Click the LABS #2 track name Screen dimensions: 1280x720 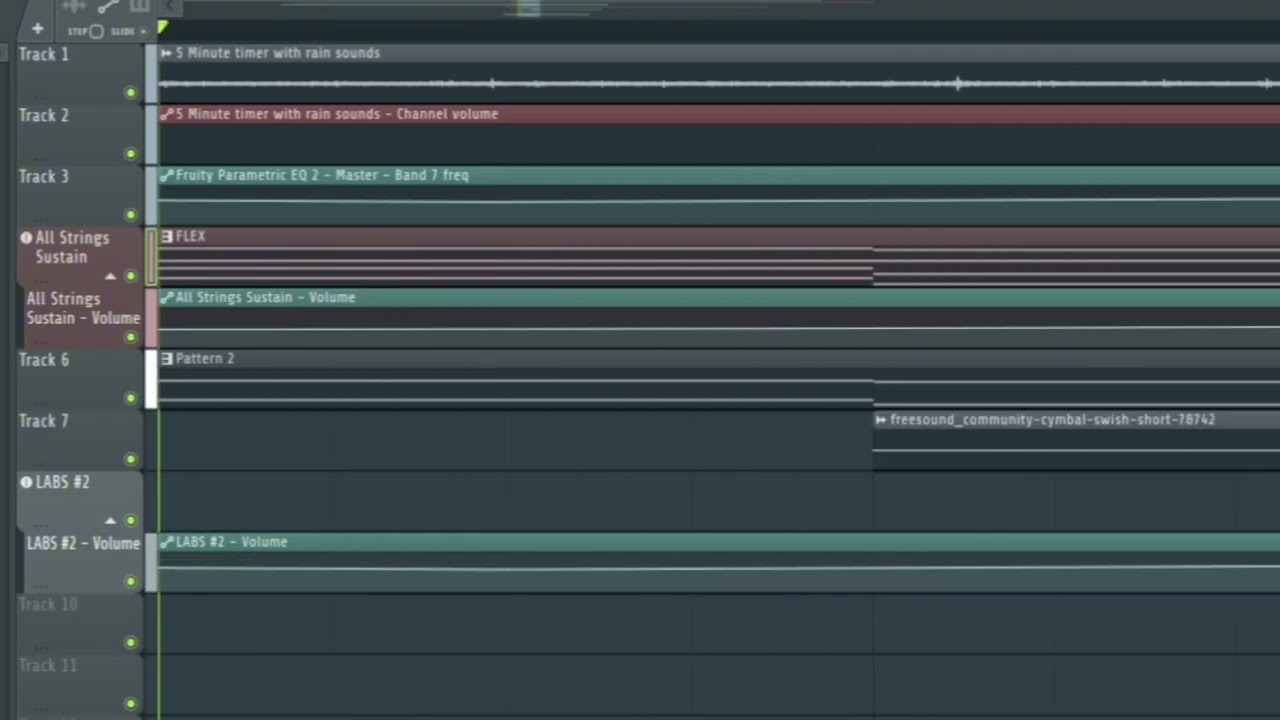62,482
